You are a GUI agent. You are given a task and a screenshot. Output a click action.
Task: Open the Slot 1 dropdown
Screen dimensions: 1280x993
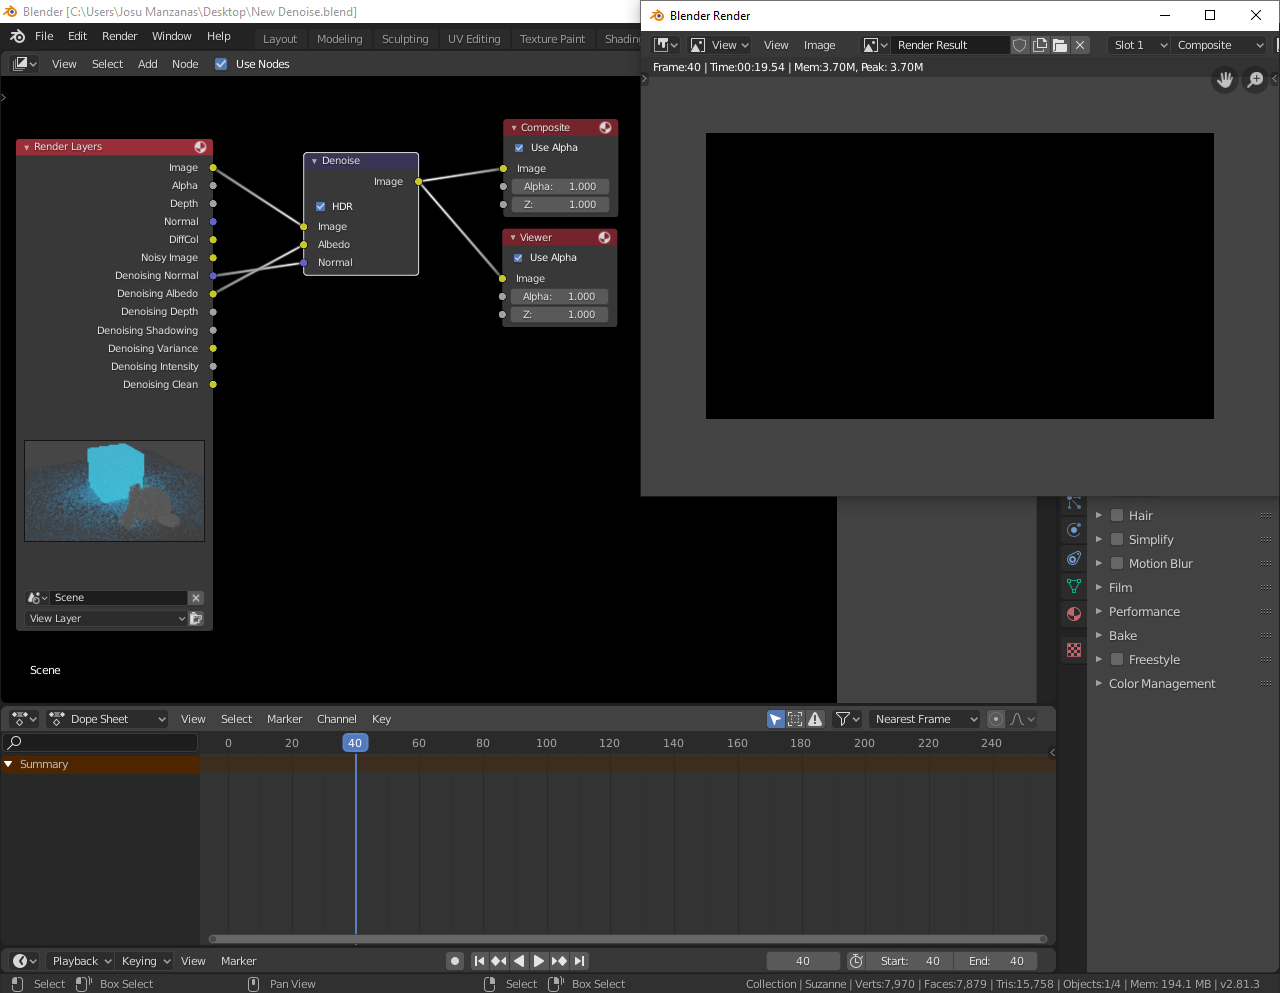(1140, 45)
